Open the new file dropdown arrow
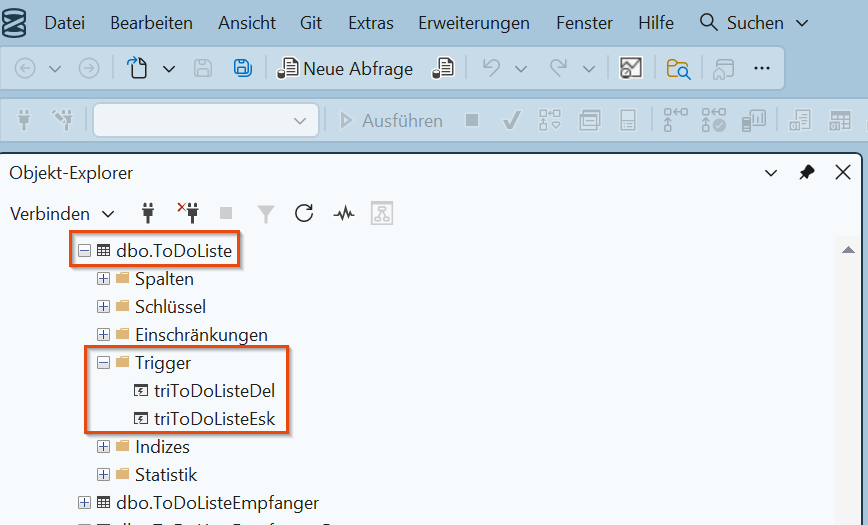Image resolution: width=868 pixels, height=525 pixels. 169,69
